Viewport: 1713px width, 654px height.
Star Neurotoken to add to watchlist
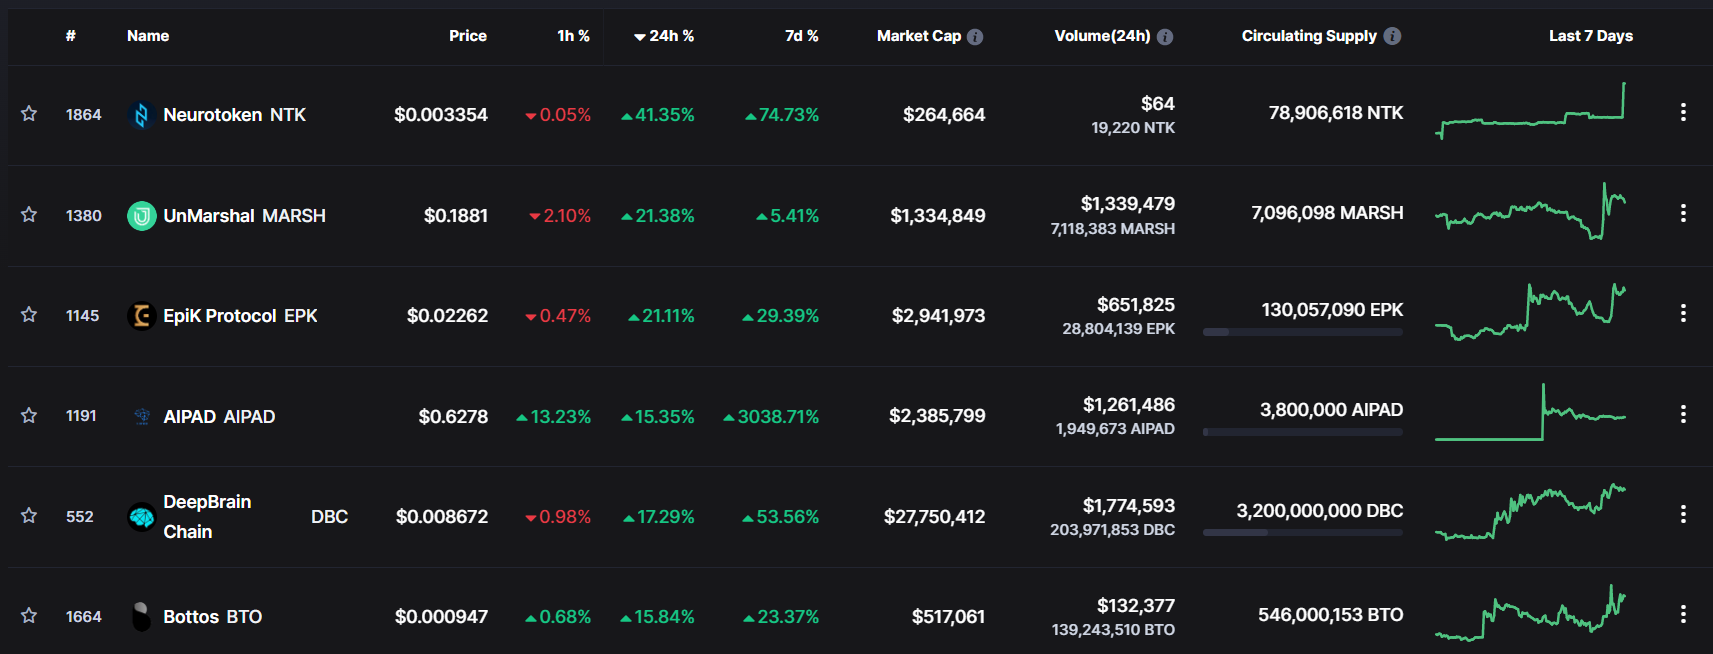29,114
